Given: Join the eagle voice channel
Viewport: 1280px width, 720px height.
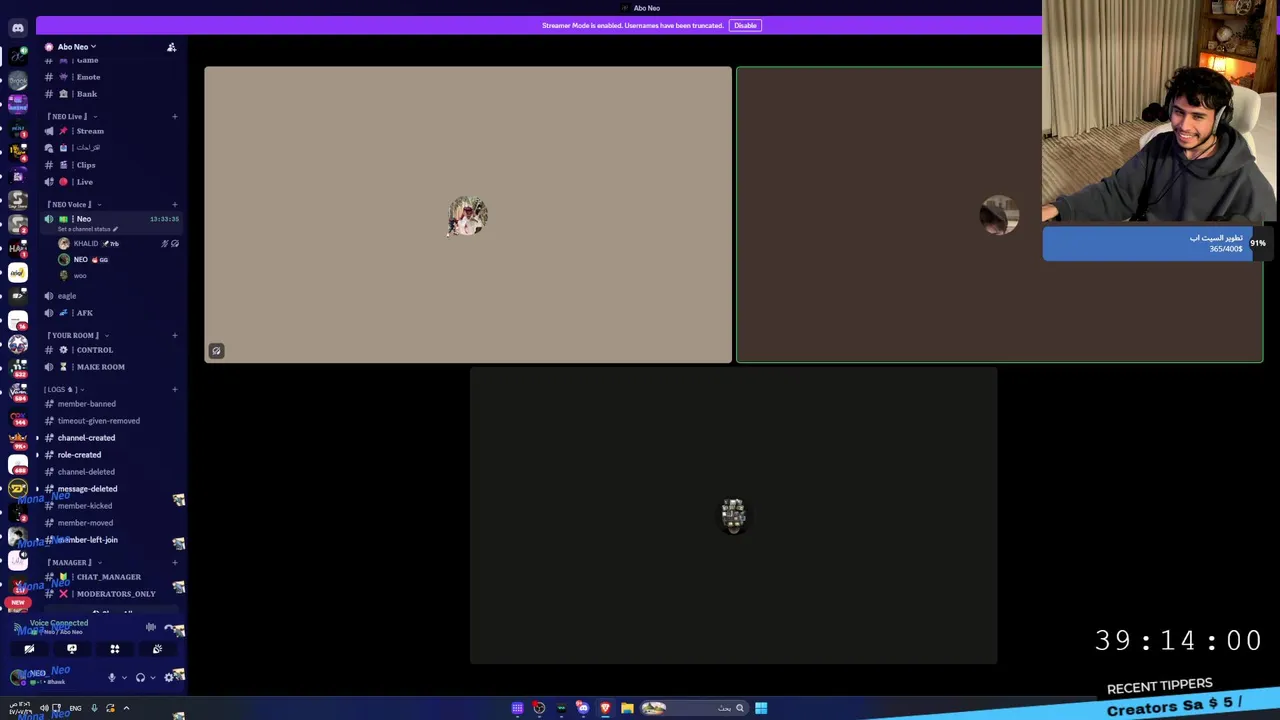Looking at the screenshot, I should (x=110, y=296).
